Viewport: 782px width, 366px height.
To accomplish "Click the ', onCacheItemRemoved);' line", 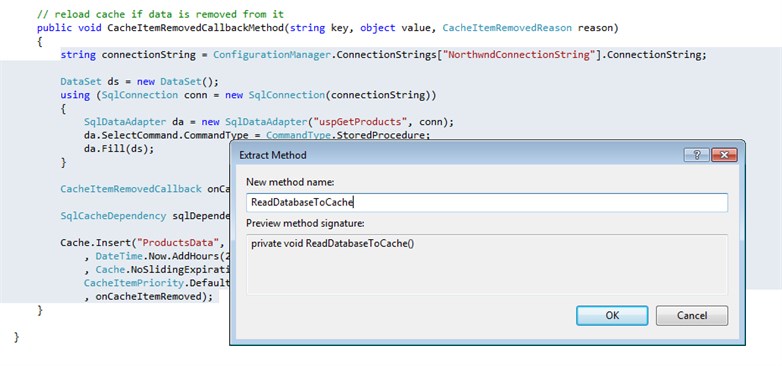I will [148, 297].
